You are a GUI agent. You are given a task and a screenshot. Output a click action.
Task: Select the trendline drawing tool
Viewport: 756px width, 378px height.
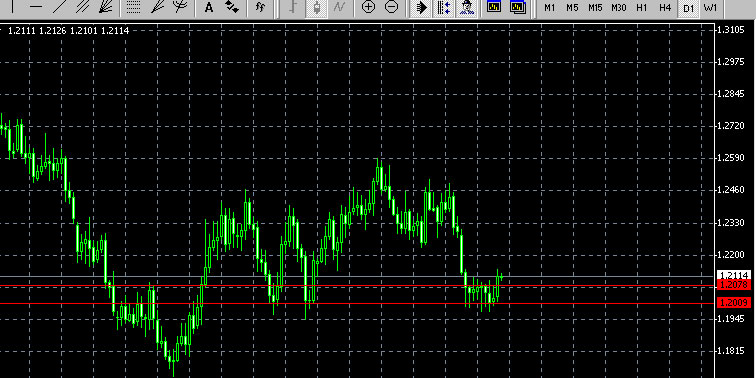59,7
